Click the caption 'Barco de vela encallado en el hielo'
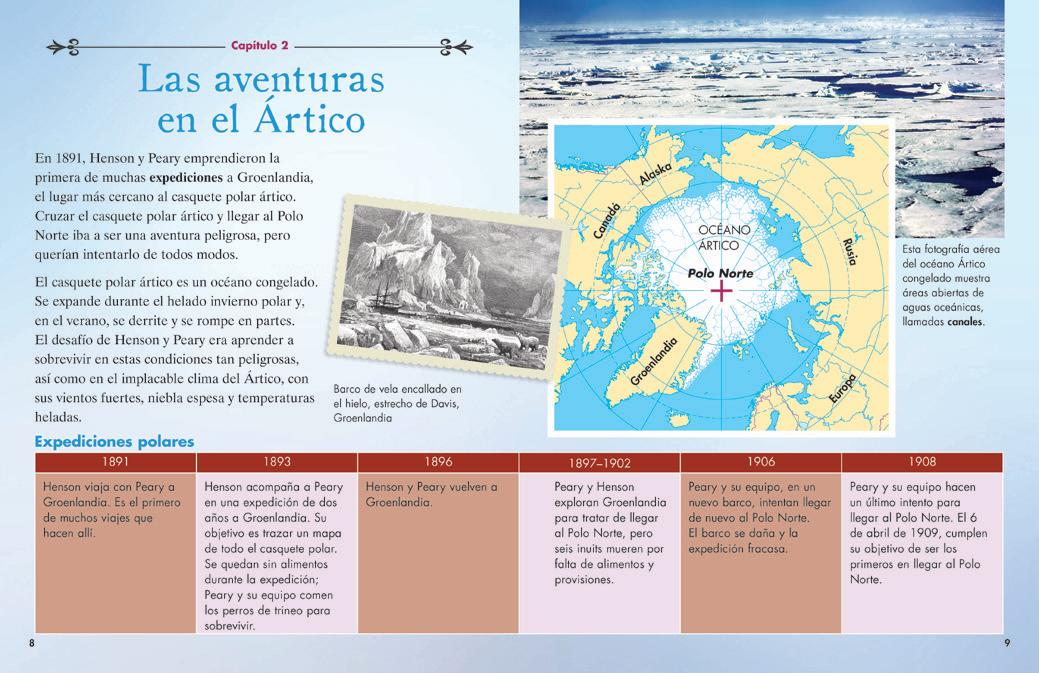The image size is (1039, 673). click(397, 403)
